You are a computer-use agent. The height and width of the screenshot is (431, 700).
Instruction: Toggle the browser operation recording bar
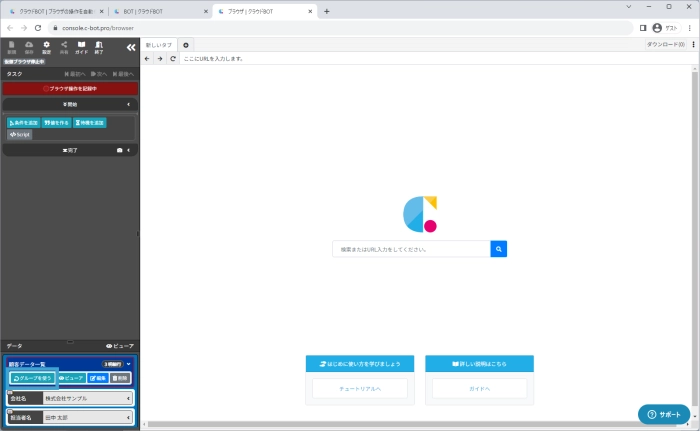click(x=68, y=88)
